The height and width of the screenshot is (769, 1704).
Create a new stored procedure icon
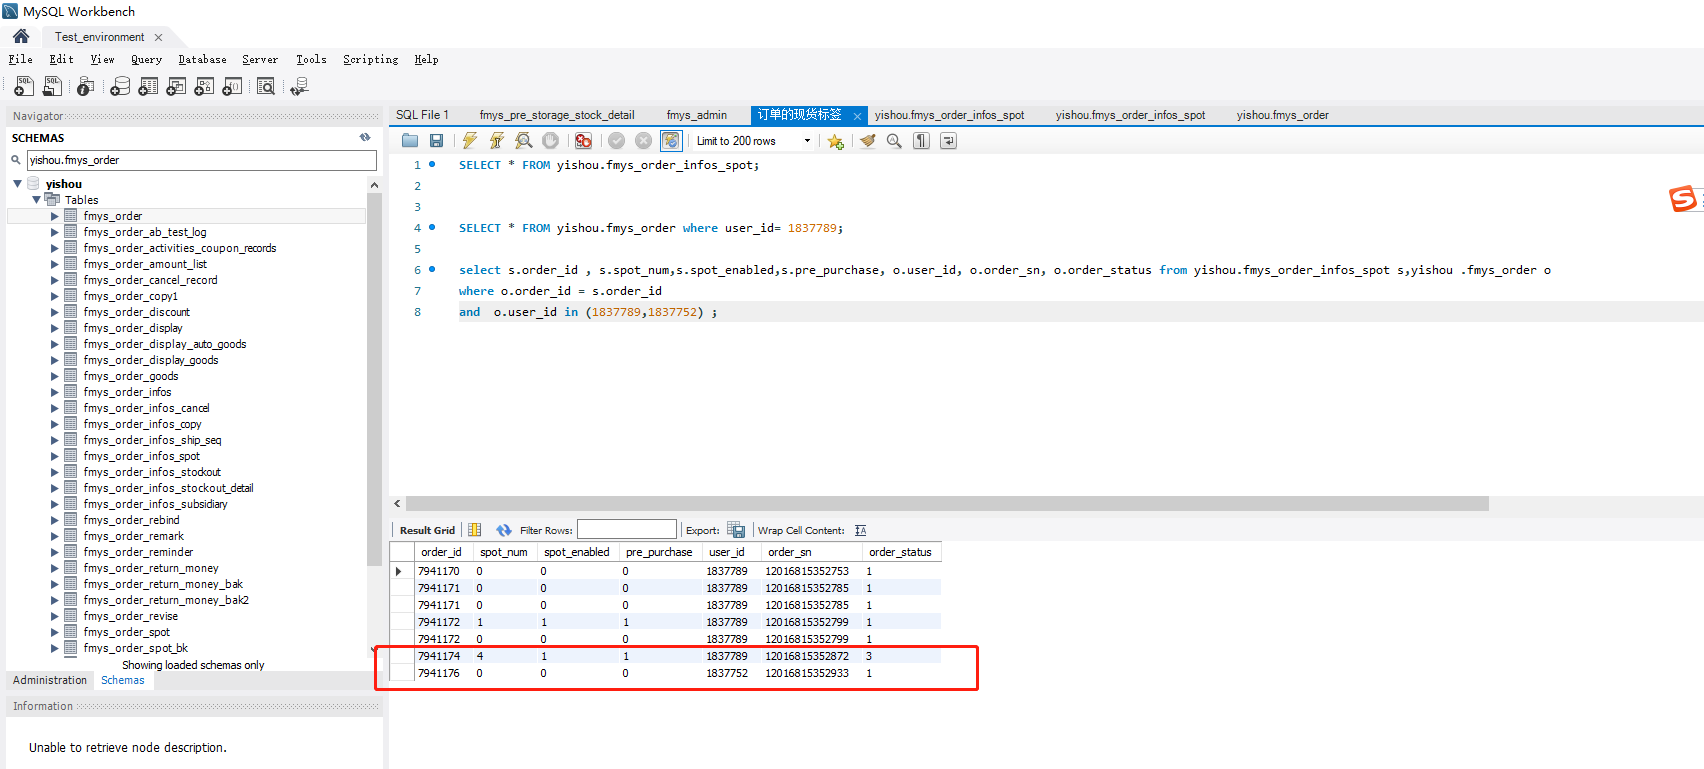204,87
